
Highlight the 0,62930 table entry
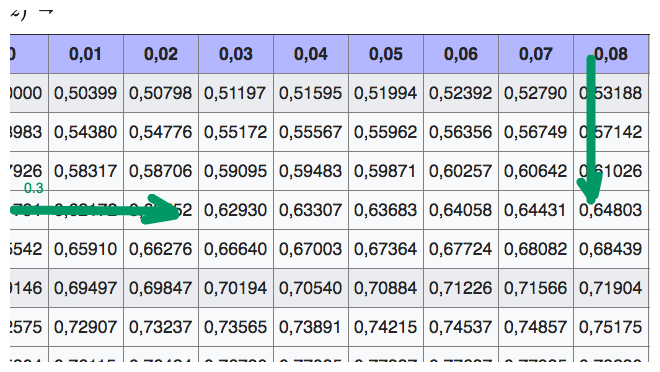pyautogui.click(x=236, y=210)
